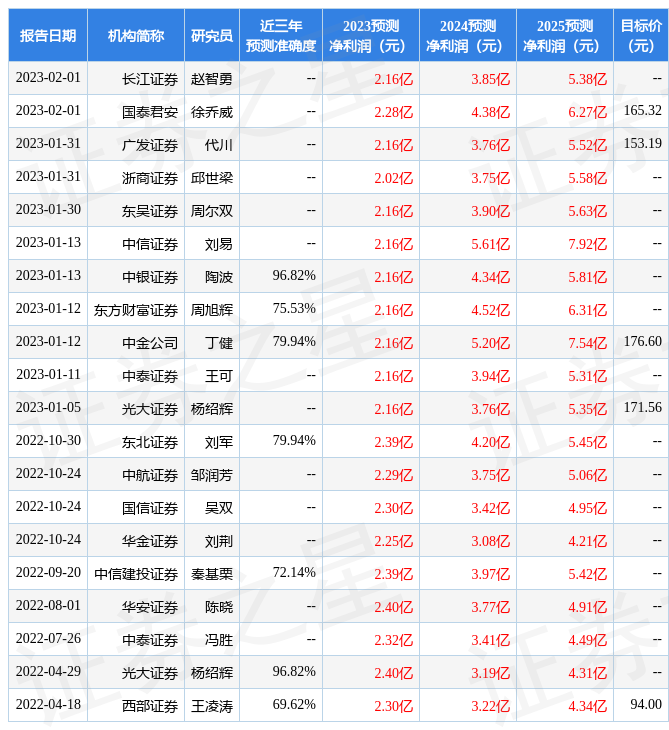669x730 pixels.
Task: Click the date 2023-01-30
Action: (48, 210)
